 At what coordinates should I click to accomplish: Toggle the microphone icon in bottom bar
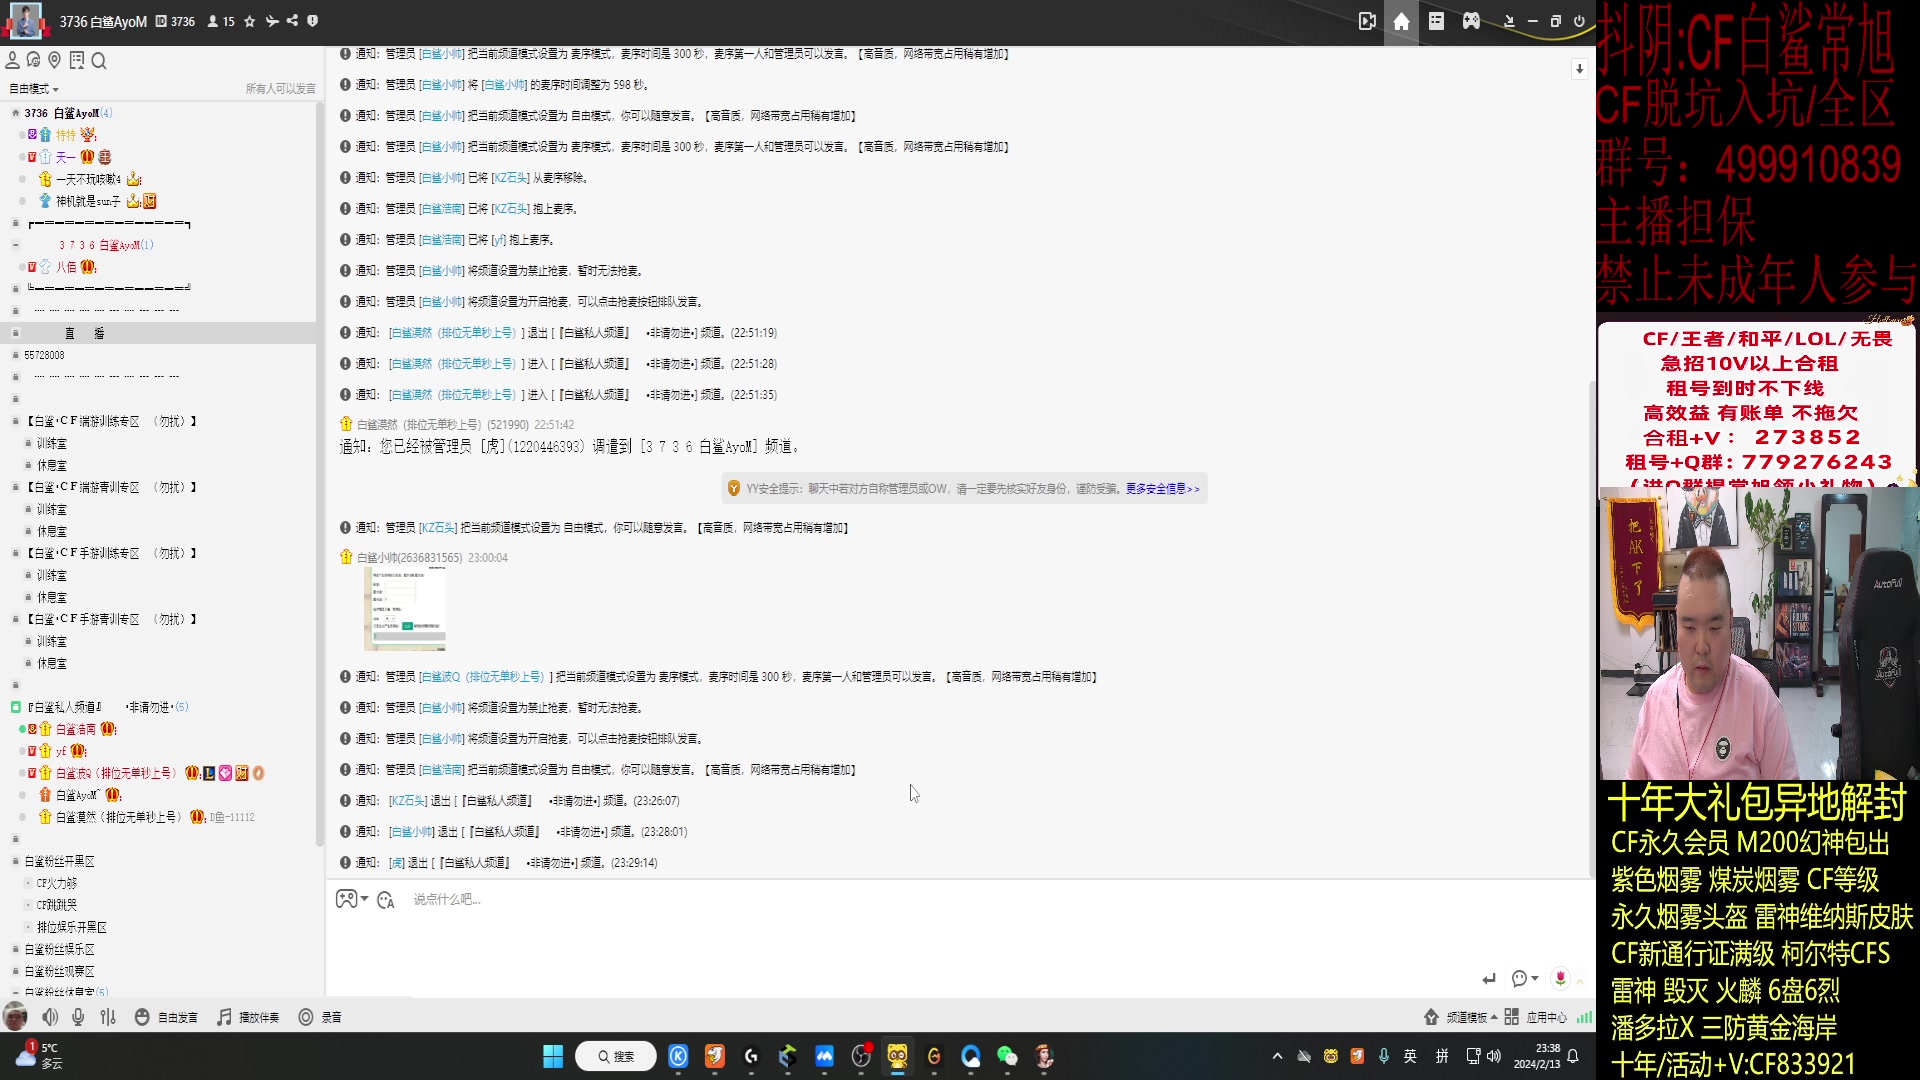point(78,1017)
